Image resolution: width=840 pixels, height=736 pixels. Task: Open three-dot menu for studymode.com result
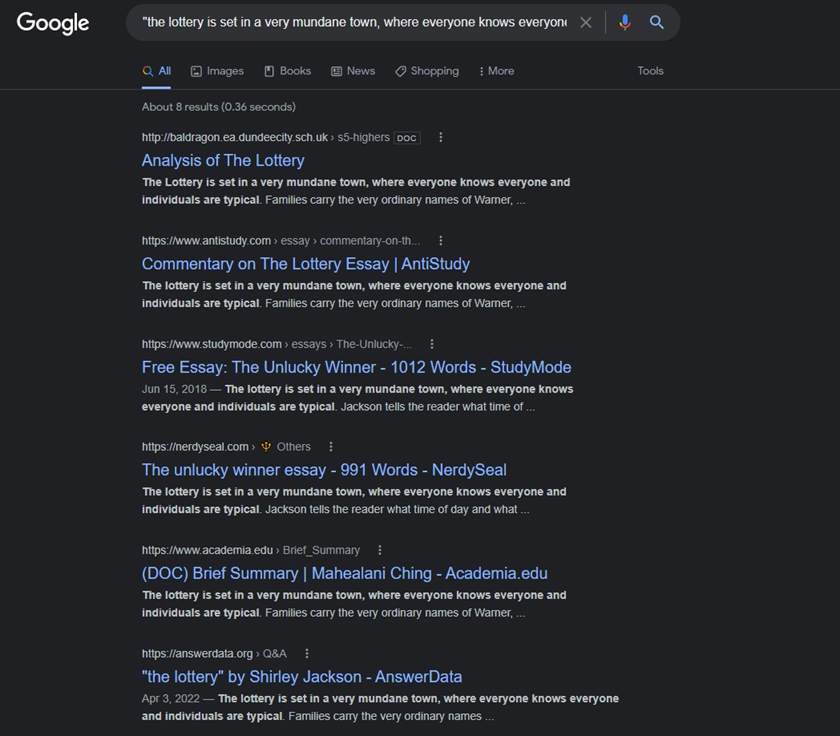[432, 344]
